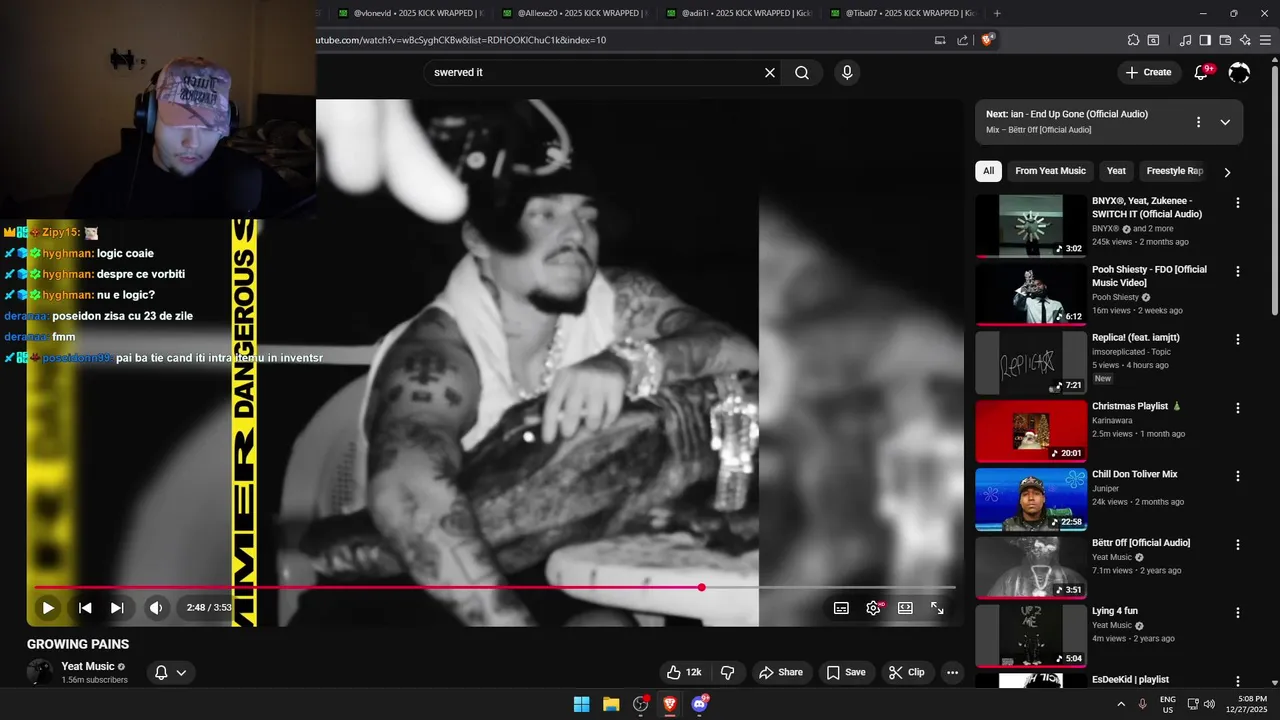Switch to @Tiba07 KICK WRAPPED tab
Screen dimensions: 1280x720
902,13
